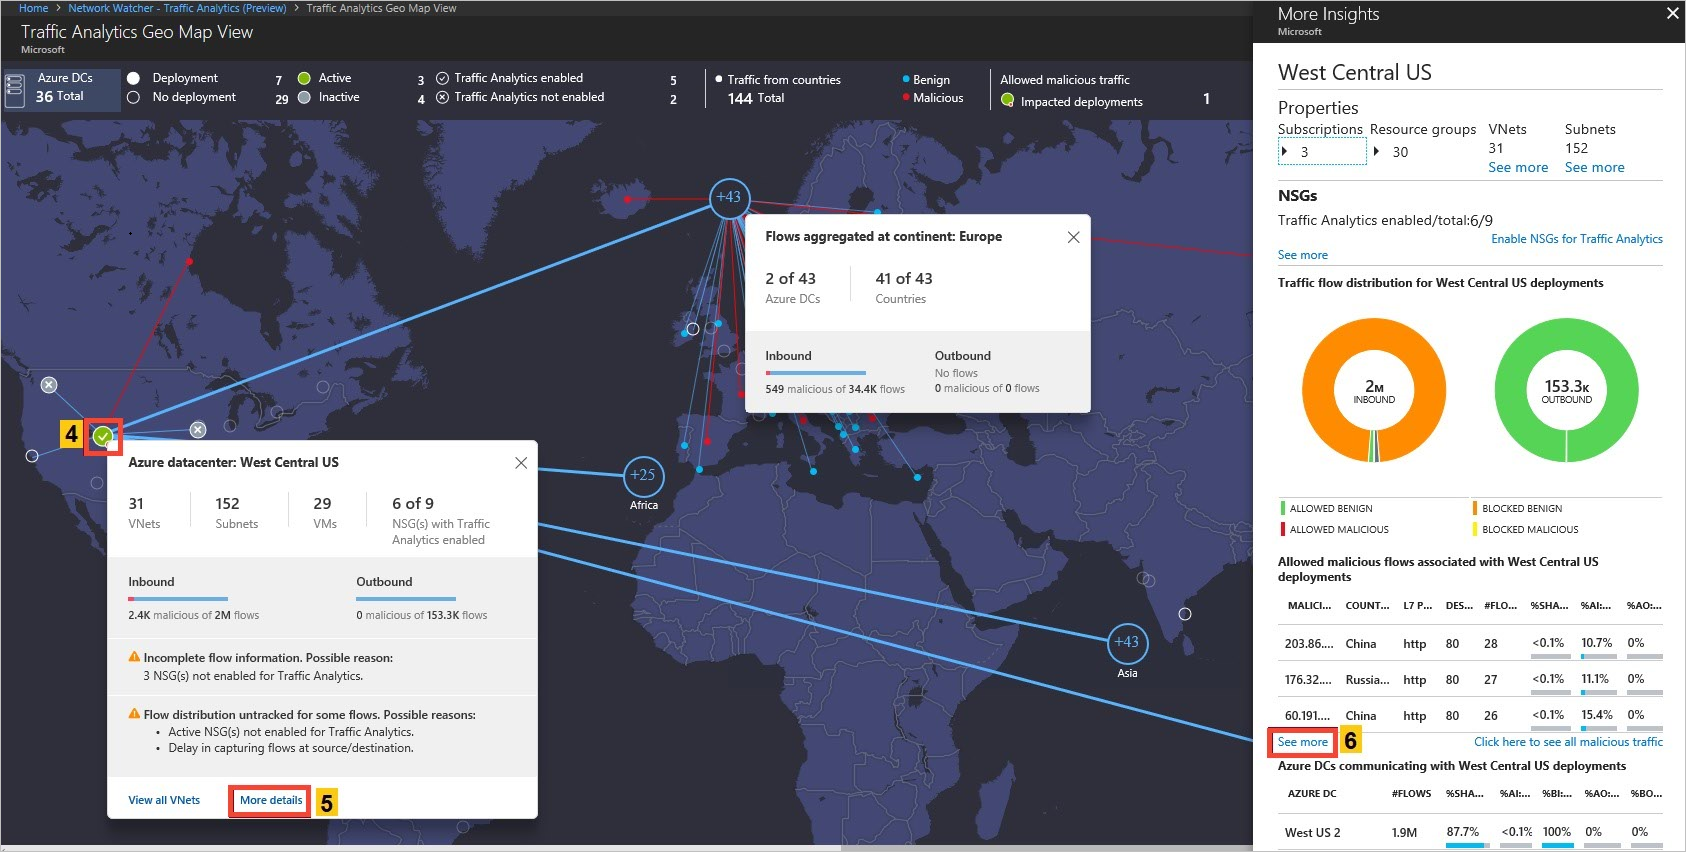This screenshot has width=1686, height=852.
Task: Click the green West Central US datacenter marker
Action: click(x=103, y=436)
